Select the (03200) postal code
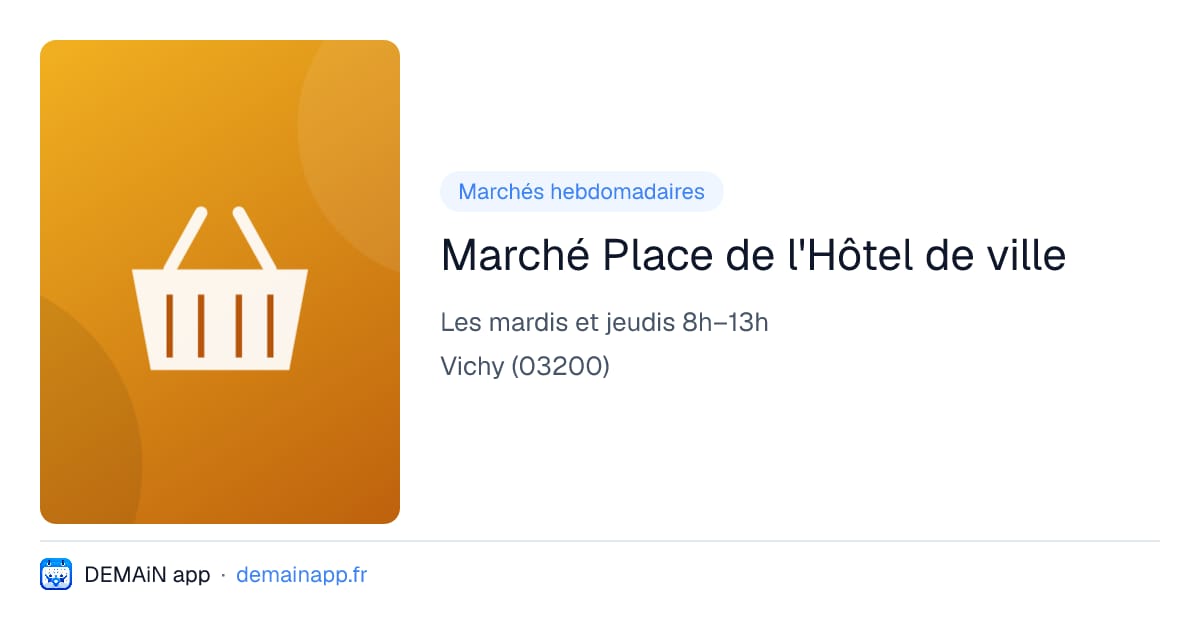1200x630 pixels. tap(560, 367)
